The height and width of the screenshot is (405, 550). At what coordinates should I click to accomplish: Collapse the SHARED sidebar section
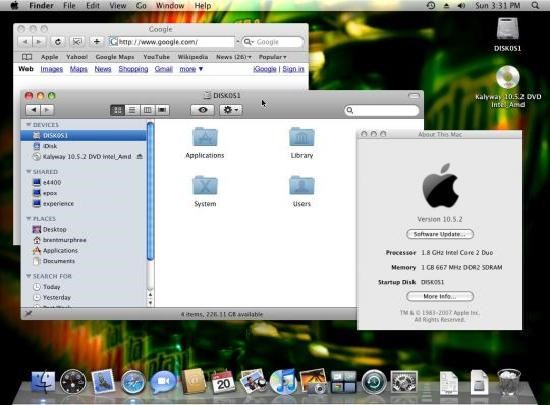(x=28, y=171)
